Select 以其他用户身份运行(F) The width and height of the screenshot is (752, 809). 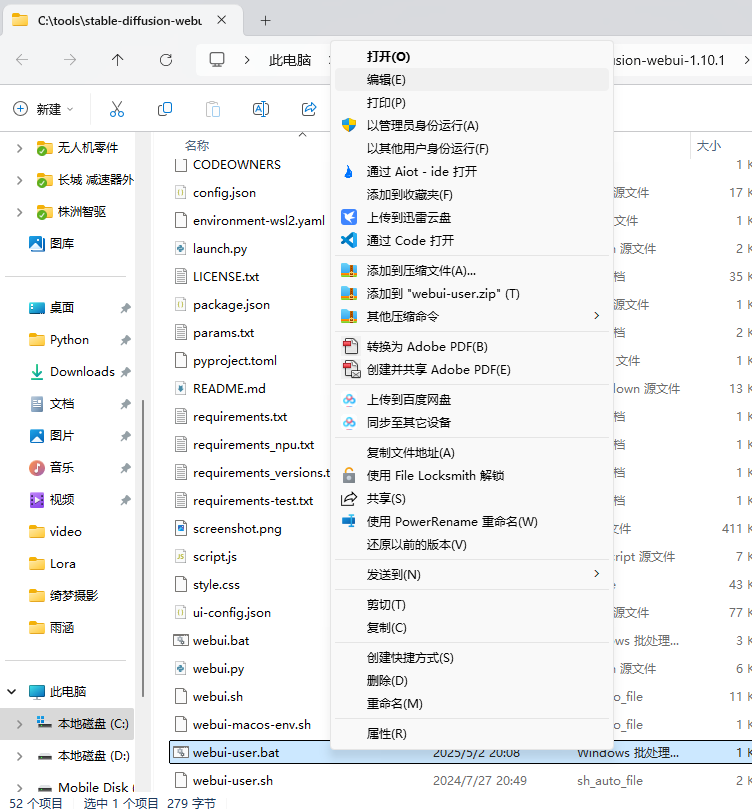[471, 149]
